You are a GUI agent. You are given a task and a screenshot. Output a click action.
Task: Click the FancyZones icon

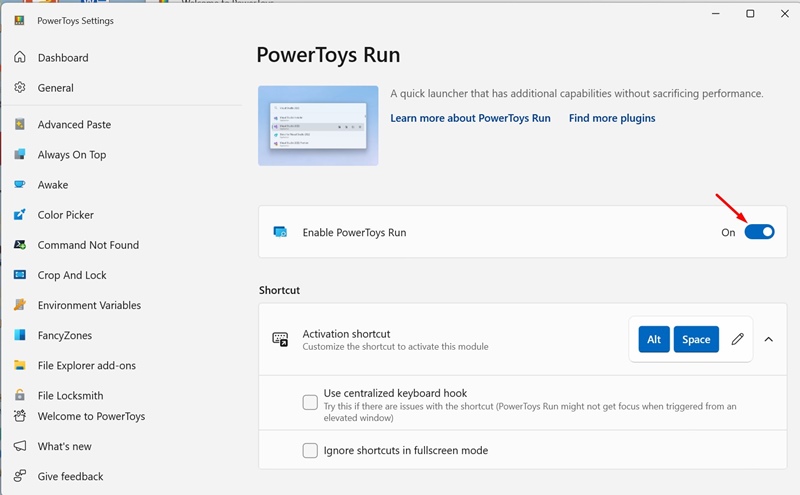pos(19,335)
